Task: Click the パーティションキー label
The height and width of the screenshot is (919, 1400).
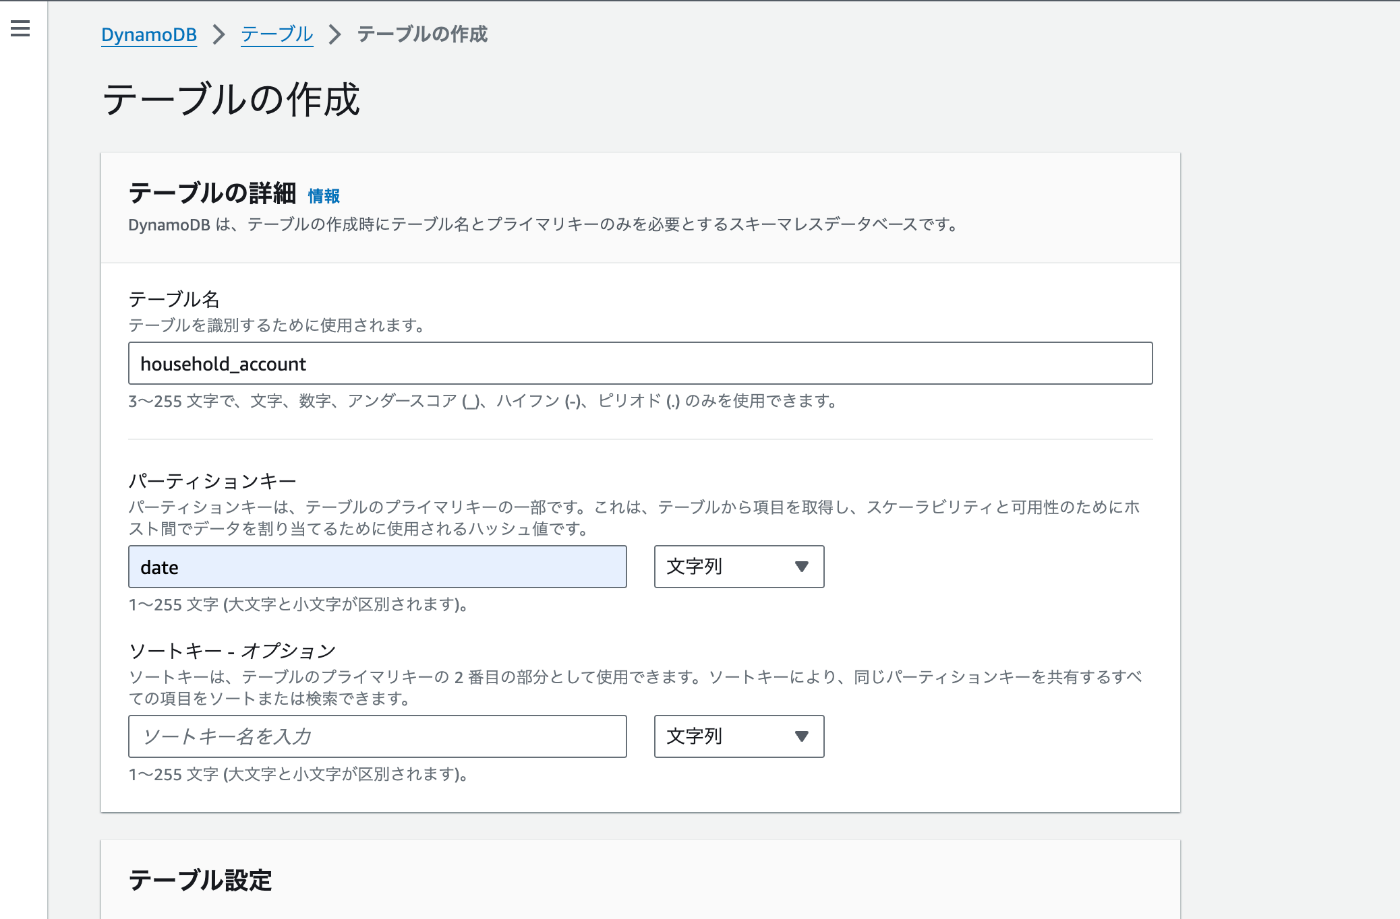Action: coord(212,481)
